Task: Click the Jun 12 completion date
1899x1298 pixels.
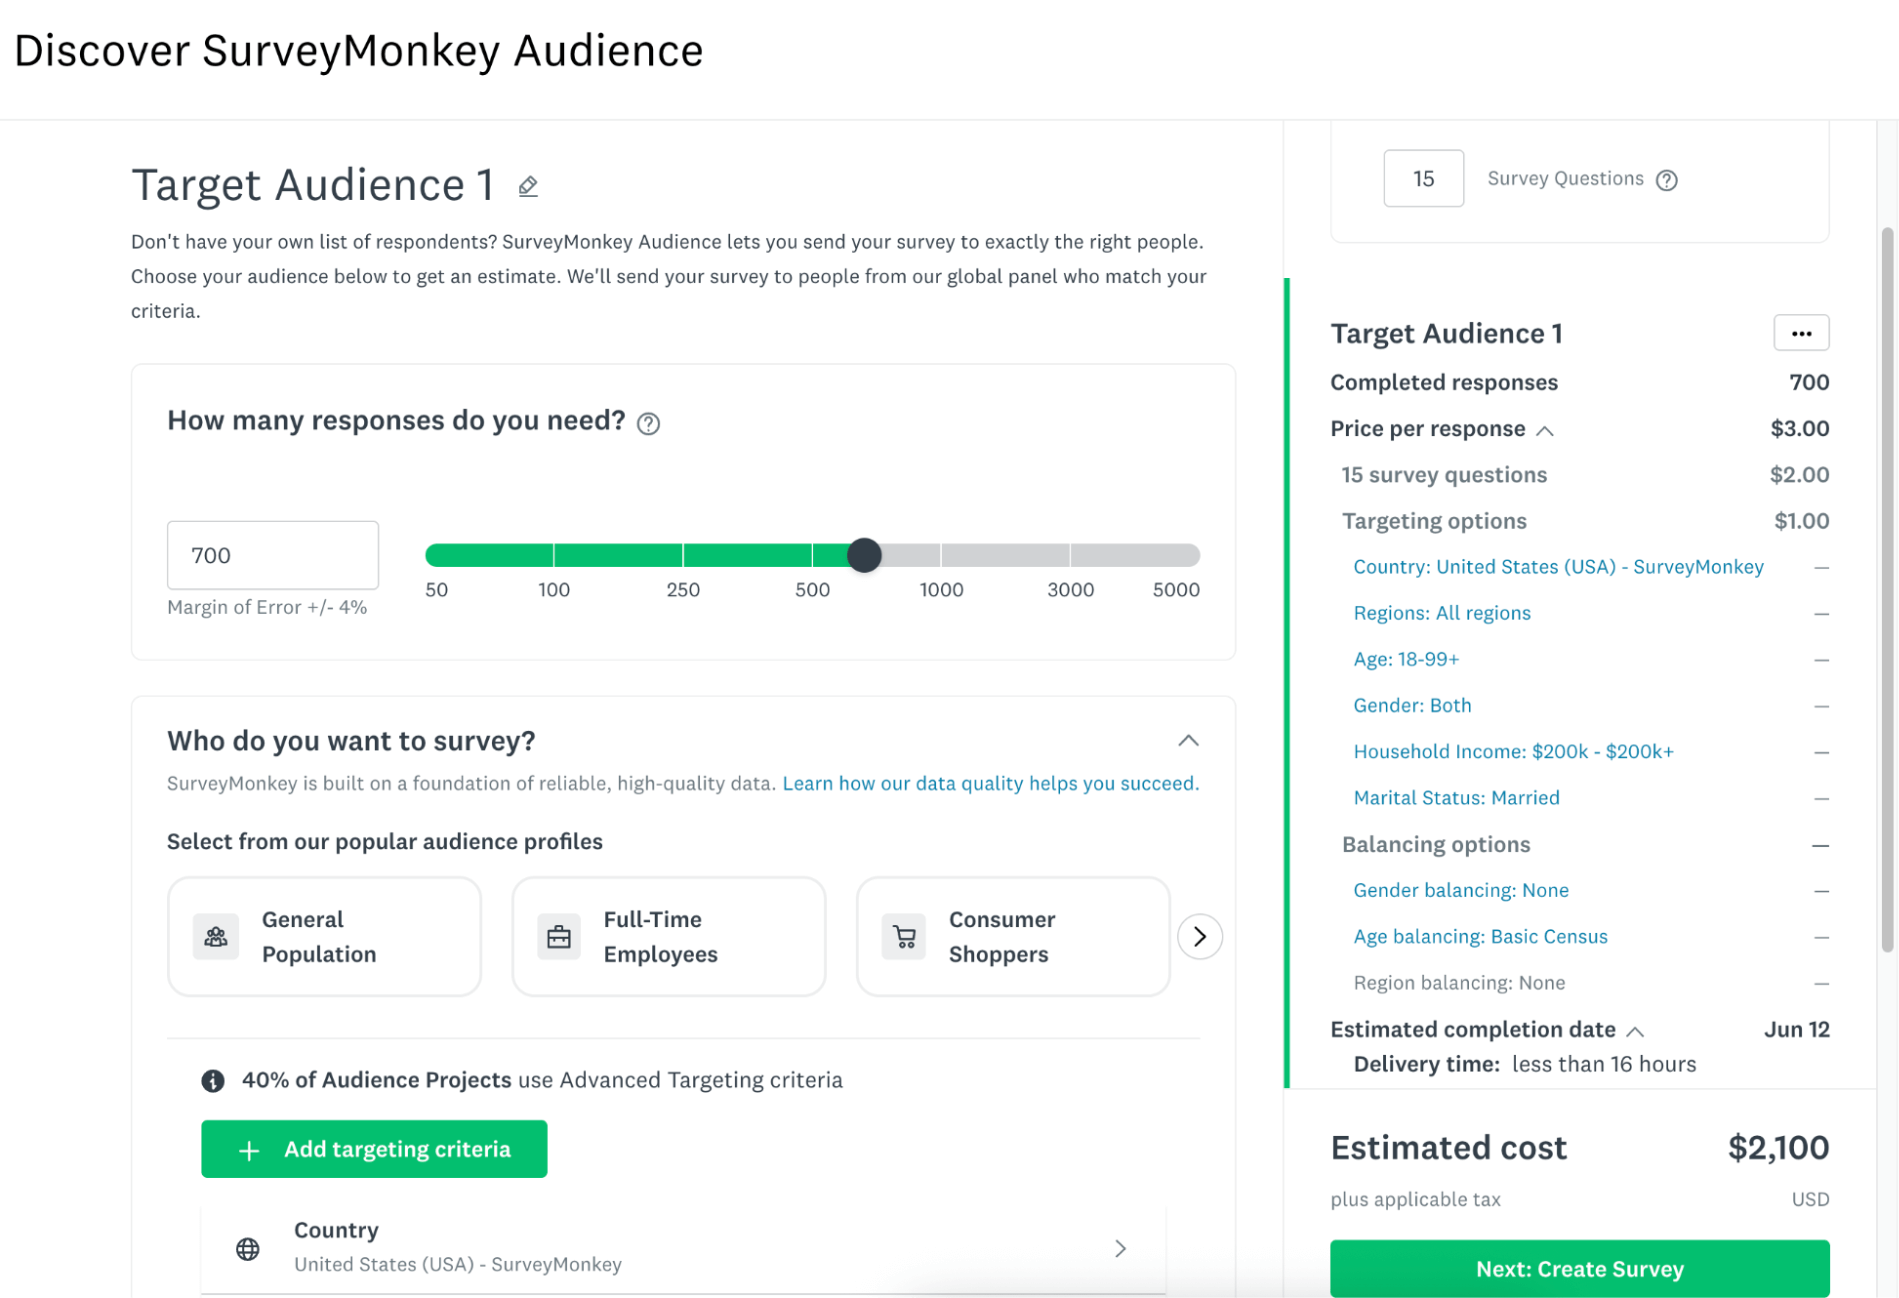Action: tap(1796, 1030)
